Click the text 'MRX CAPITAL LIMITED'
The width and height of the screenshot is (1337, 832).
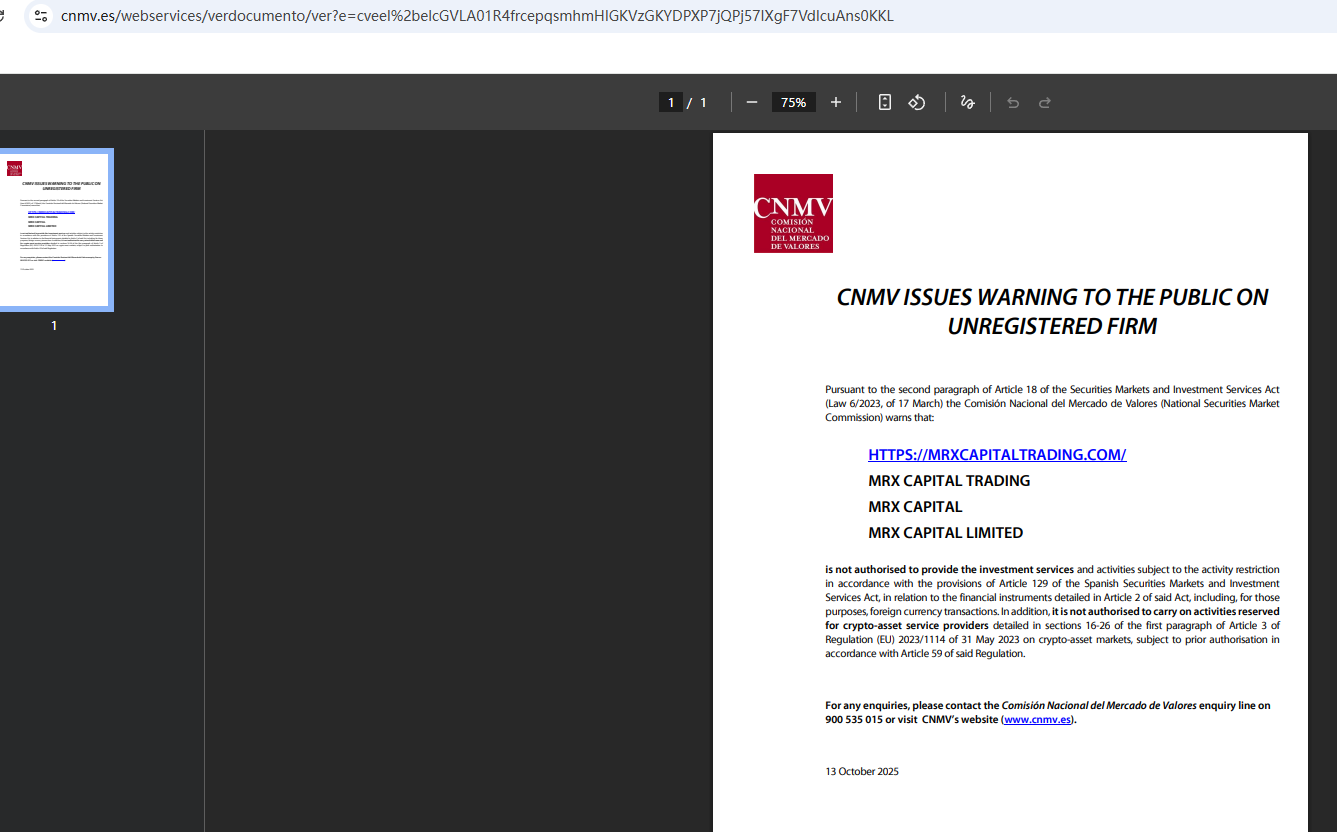pos(946,533)
